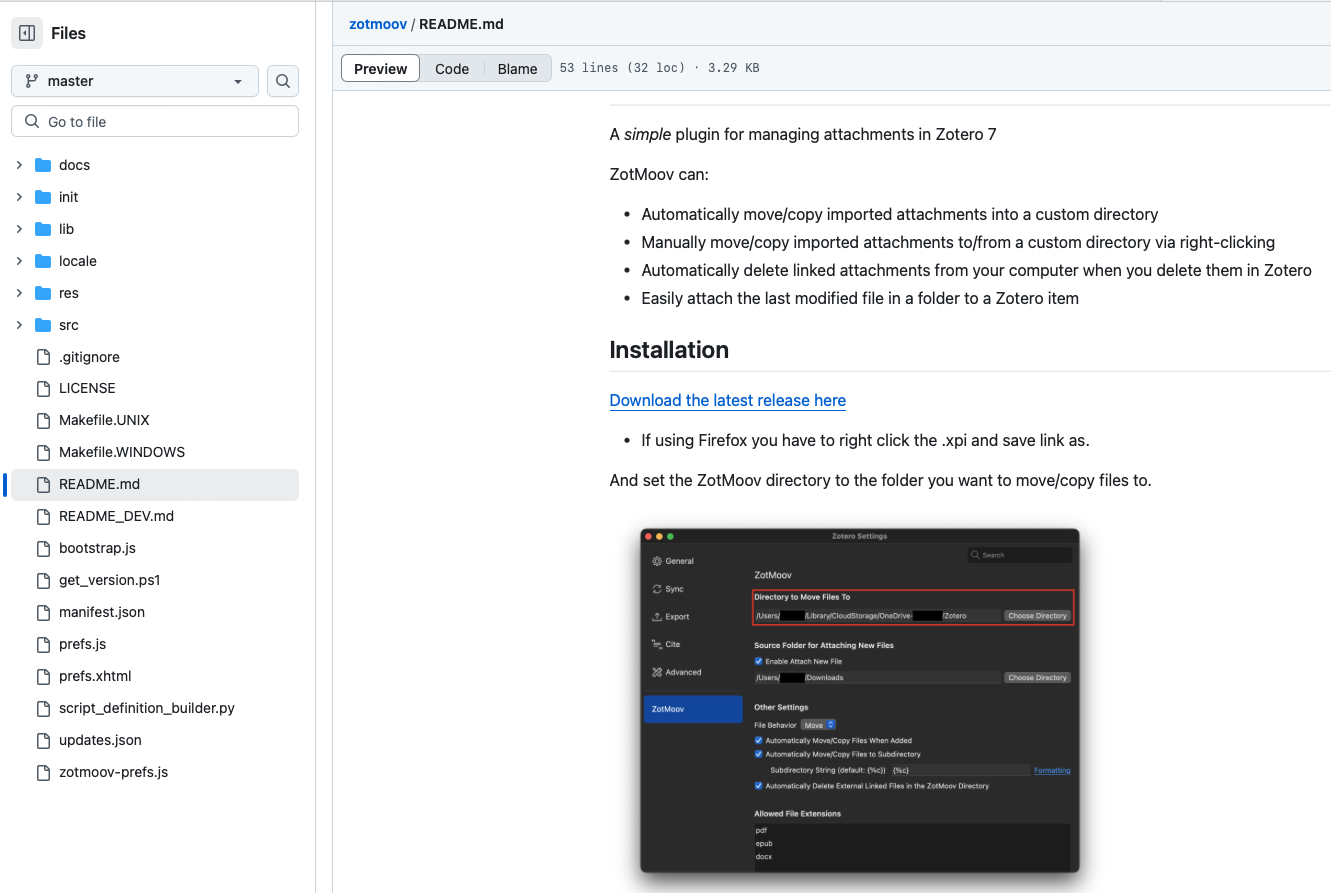Click the zotmoov repository breadcrumb link
The image size is (1331, 893).
coord(377,23)
